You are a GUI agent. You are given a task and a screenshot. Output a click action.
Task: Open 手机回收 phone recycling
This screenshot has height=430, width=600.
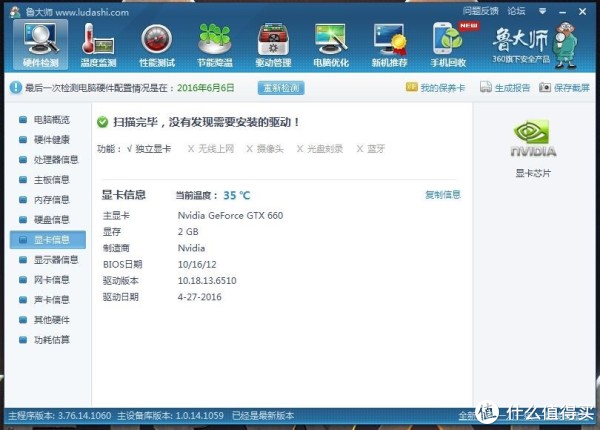[x=448, y=45]
